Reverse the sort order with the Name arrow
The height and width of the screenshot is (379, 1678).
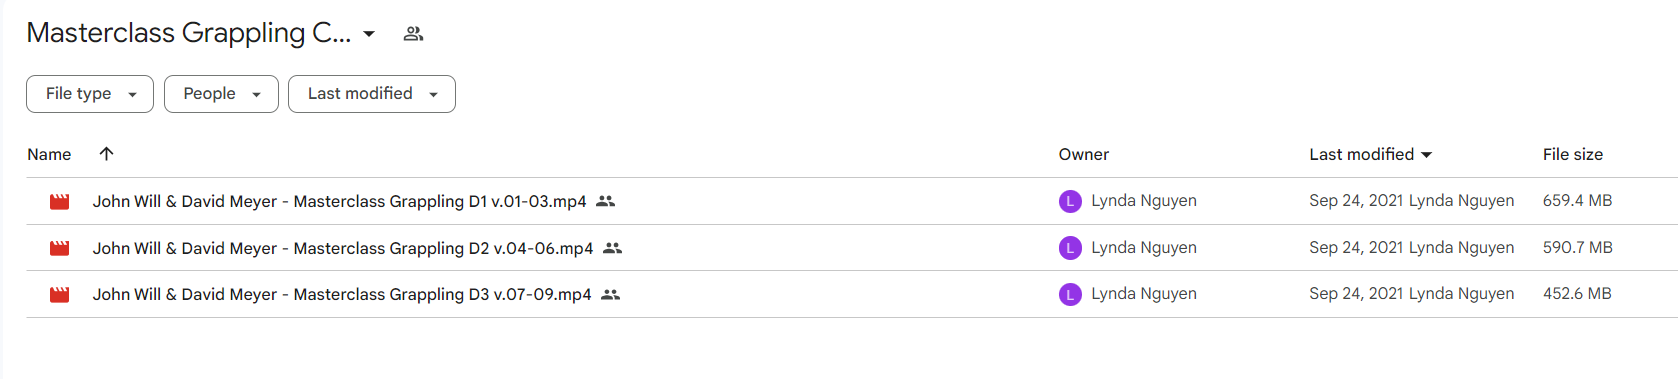[106, 154]
